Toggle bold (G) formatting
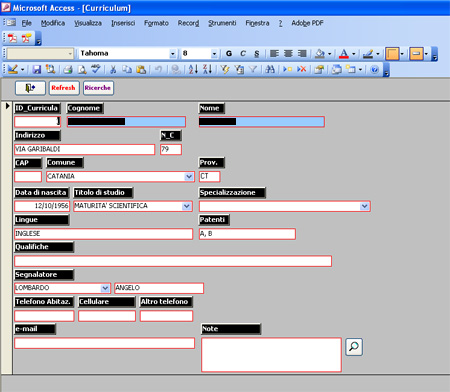This screenshot has width=450, height=392. point(229,54)
